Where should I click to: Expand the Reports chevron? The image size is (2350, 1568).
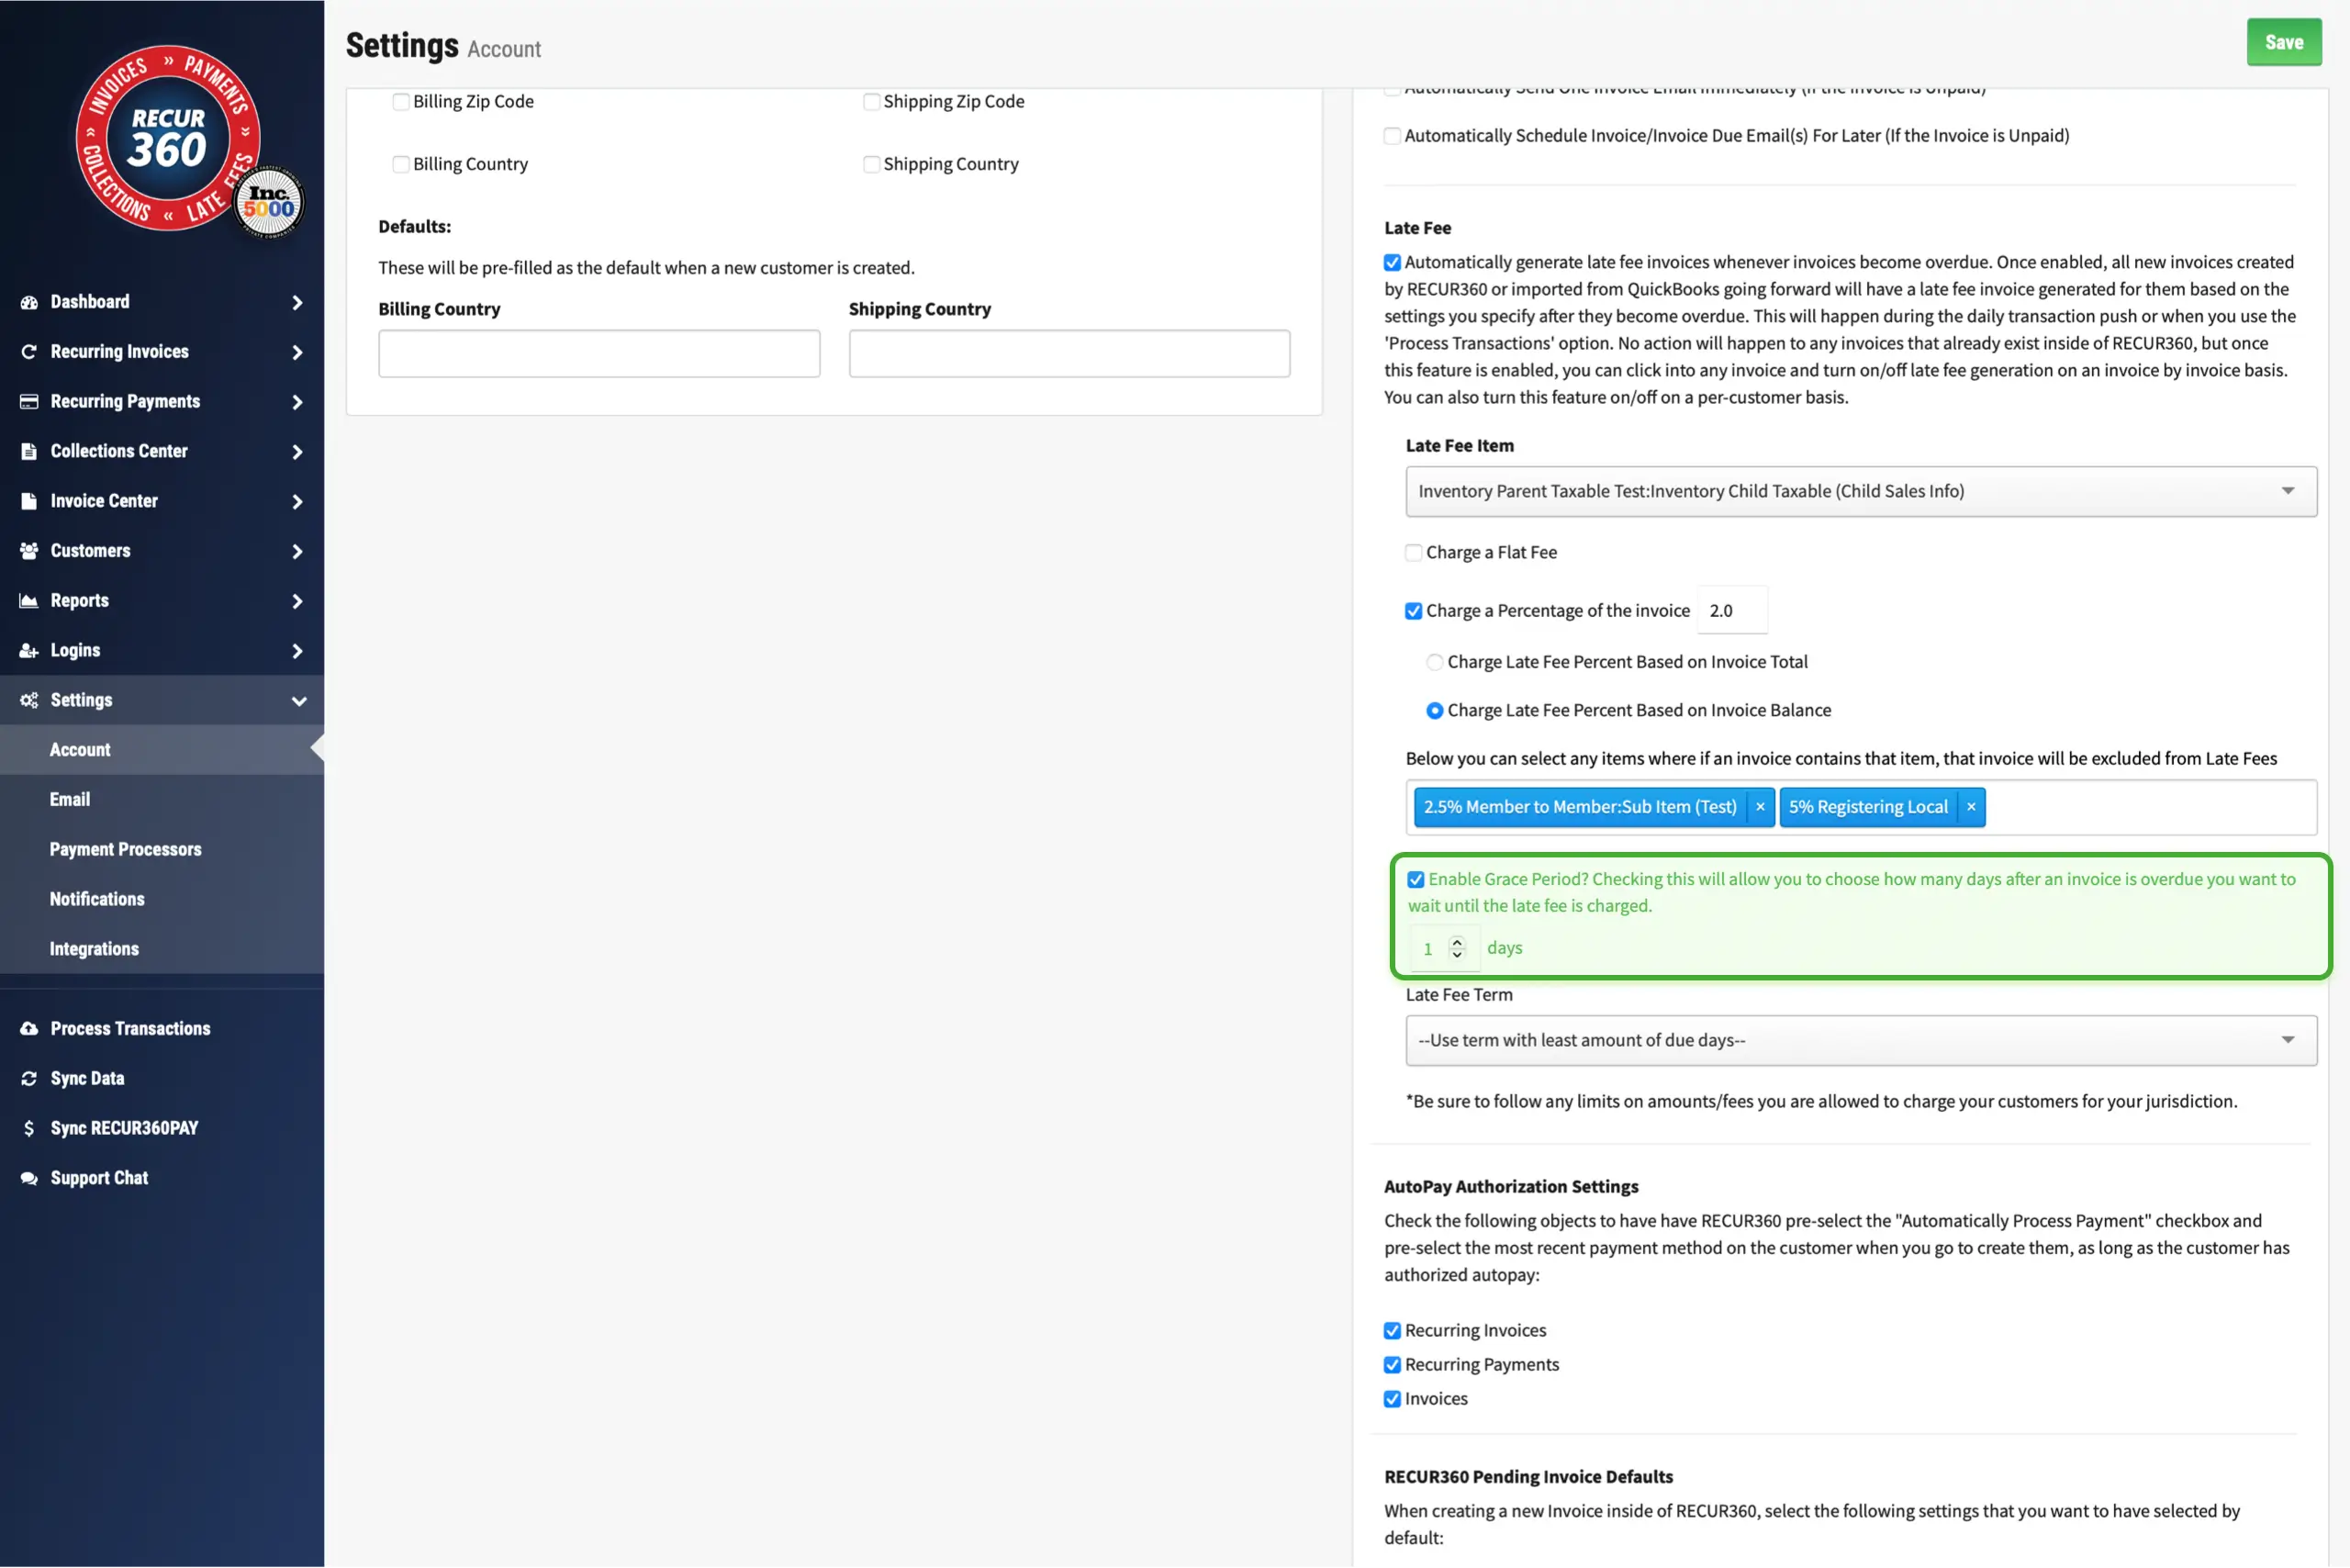(297, 601)
